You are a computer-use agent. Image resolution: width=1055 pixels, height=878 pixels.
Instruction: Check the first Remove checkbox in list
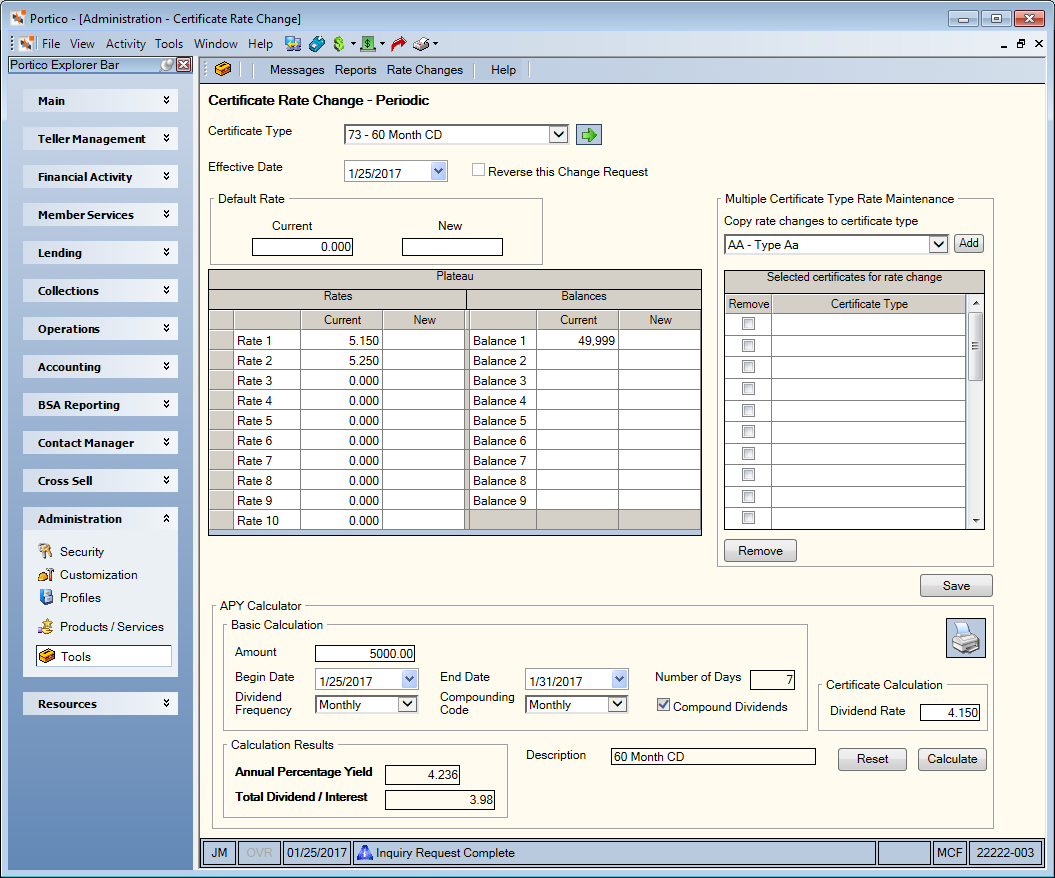(748, 324)
